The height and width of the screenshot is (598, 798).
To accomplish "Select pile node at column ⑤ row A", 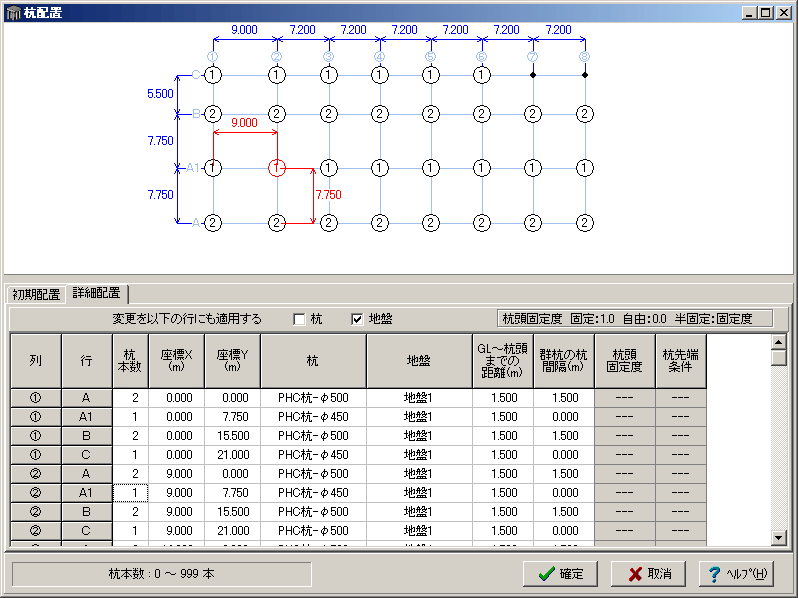I will pyautogui.click(x=431, y=223).
